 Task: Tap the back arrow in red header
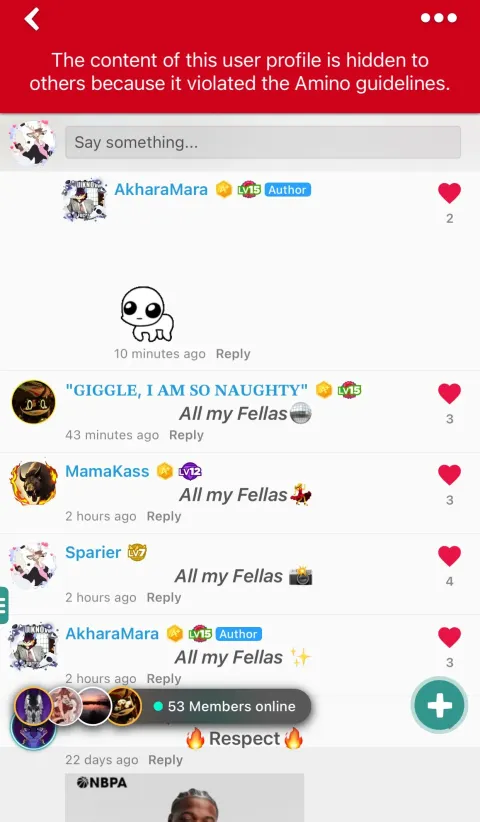click(x=32, y=19)
